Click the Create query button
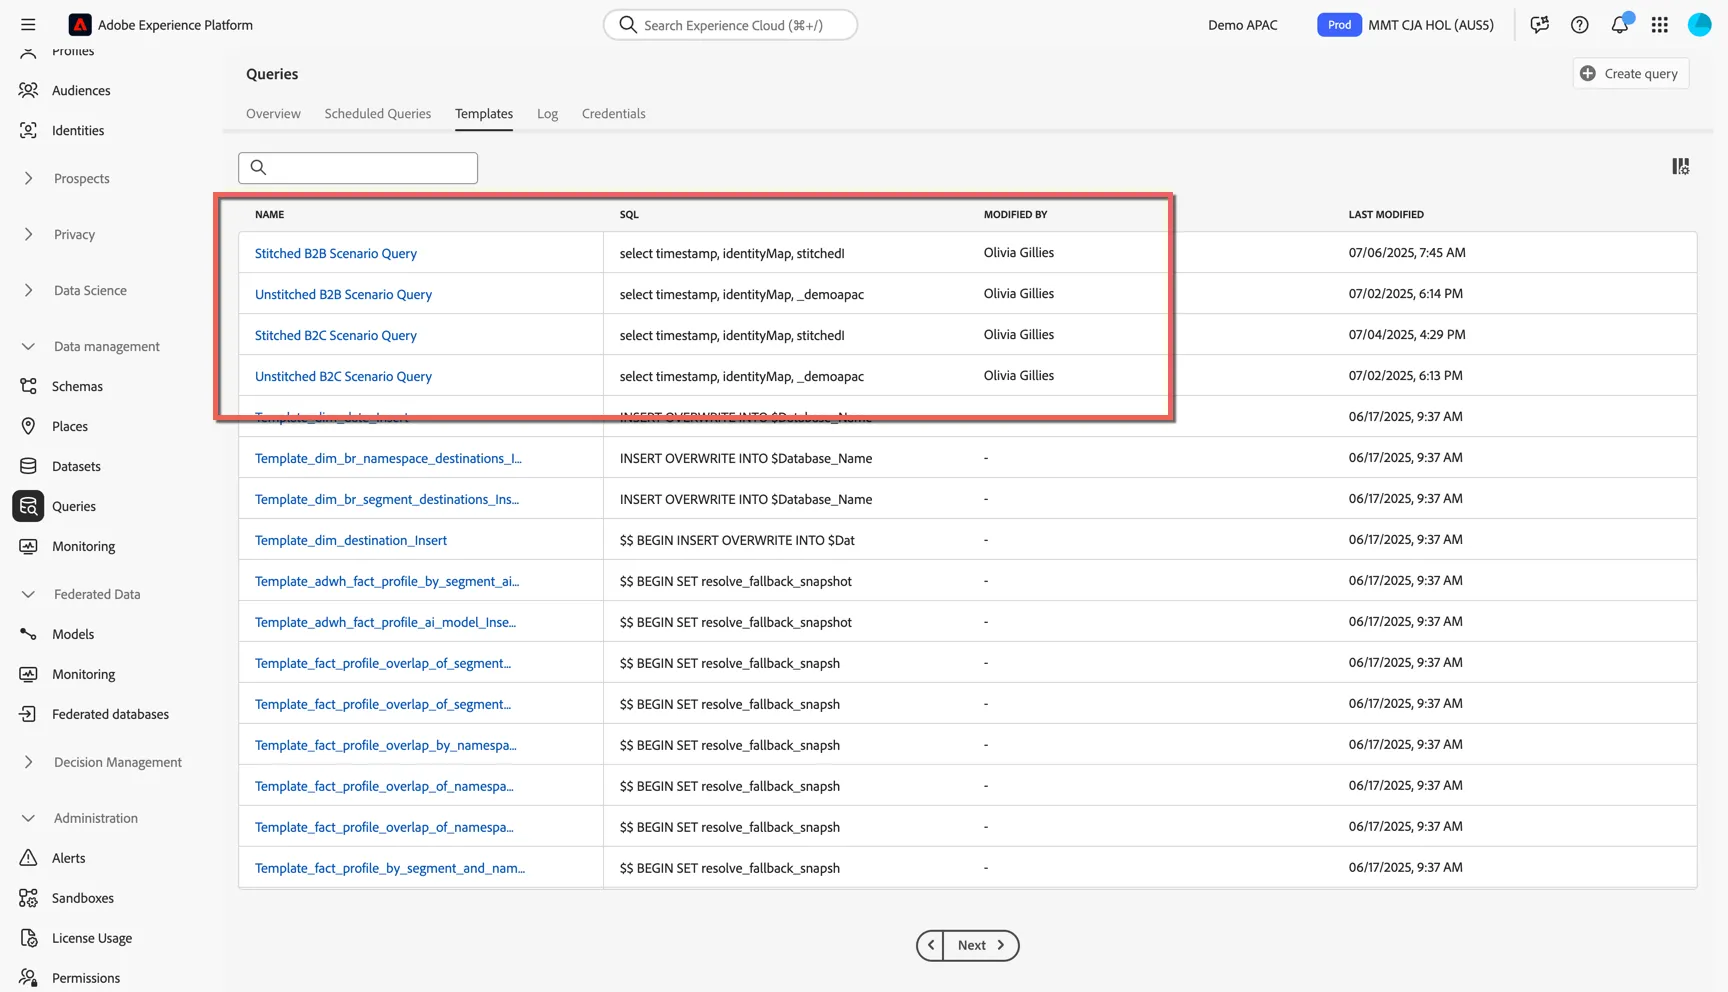This screenshot has width=1728, height=992. pos(1630,73)
